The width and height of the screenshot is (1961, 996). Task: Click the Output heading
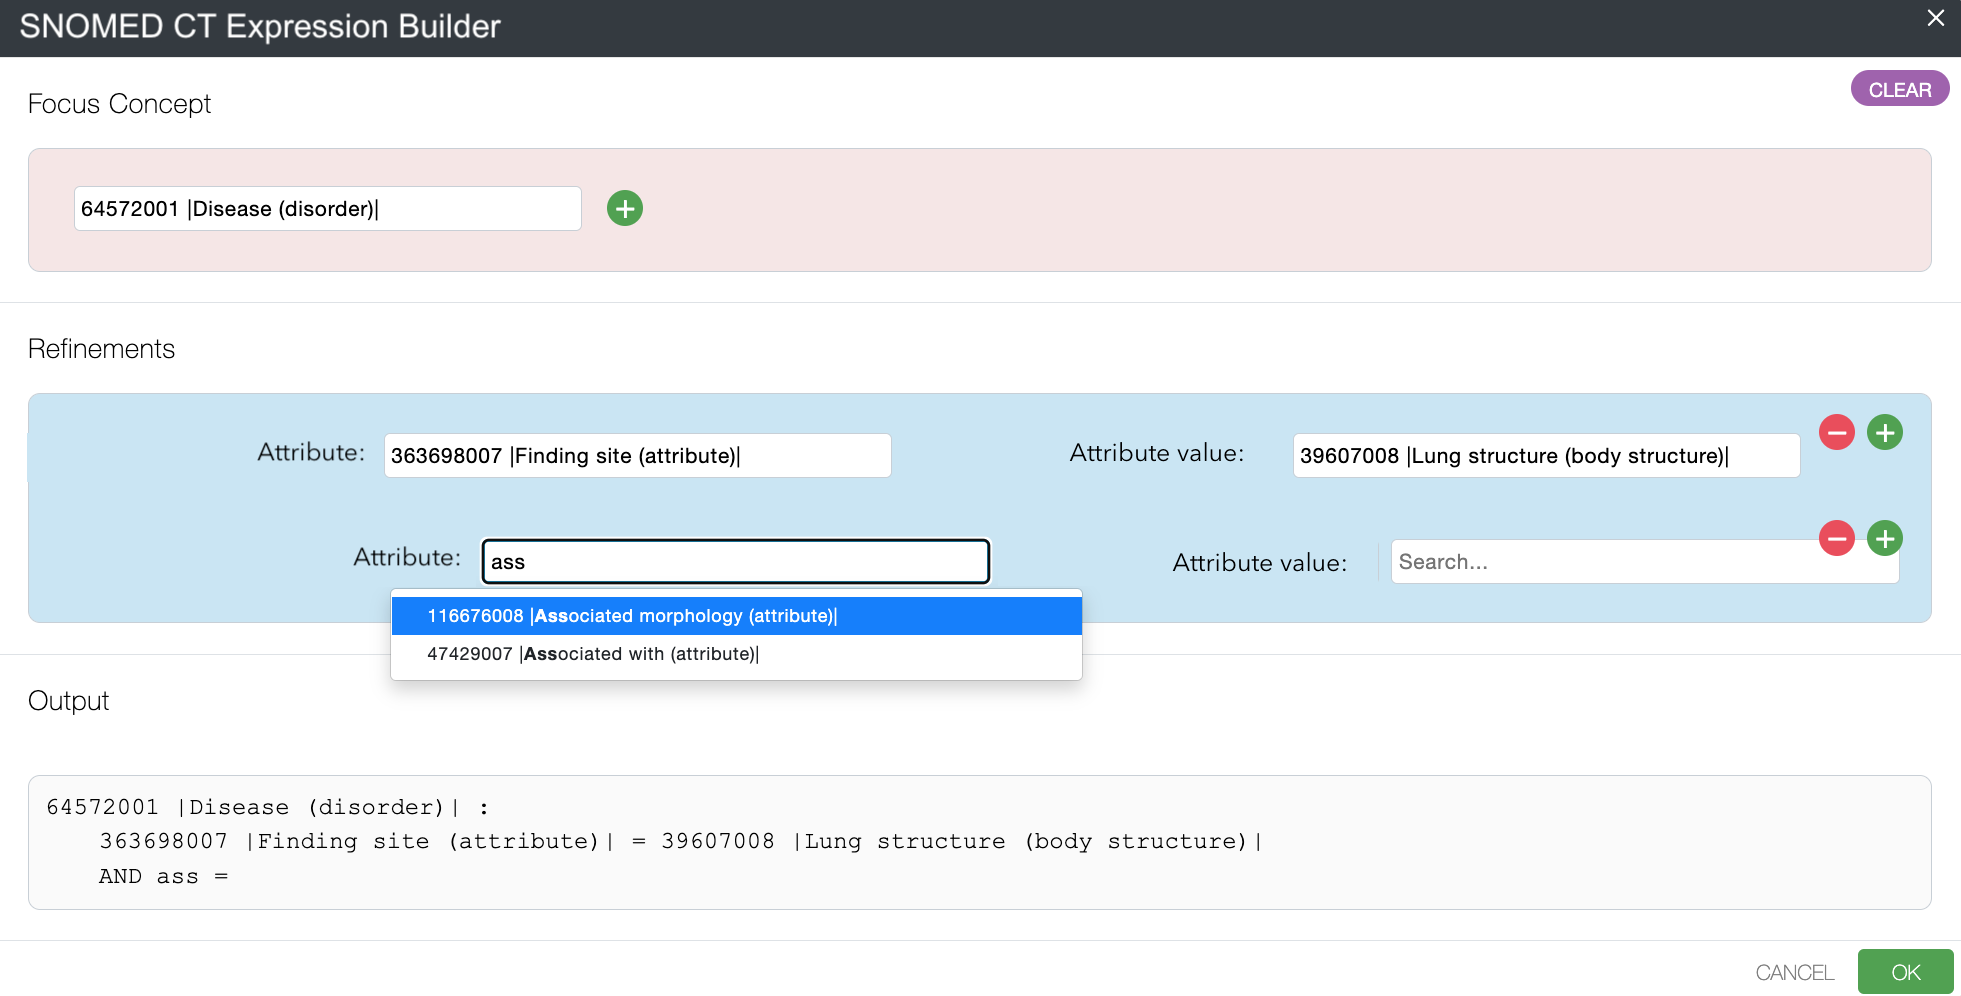[x=68, y=701]
